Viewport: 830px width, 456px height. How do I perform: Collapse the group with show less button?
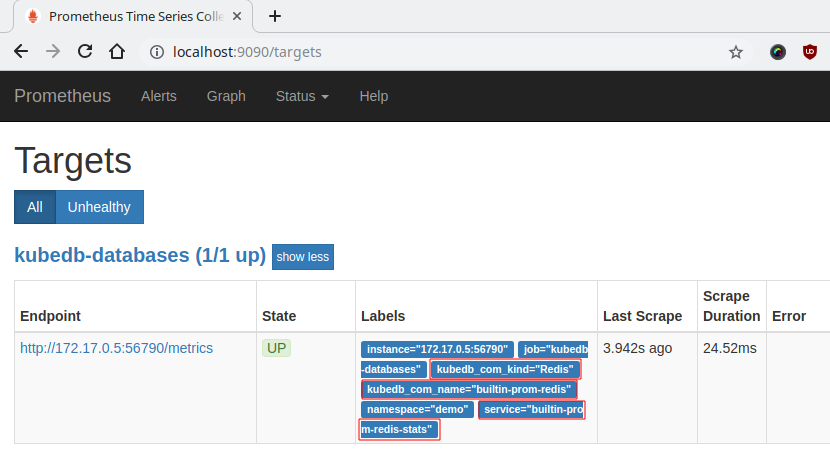click(x=303, y=257)
